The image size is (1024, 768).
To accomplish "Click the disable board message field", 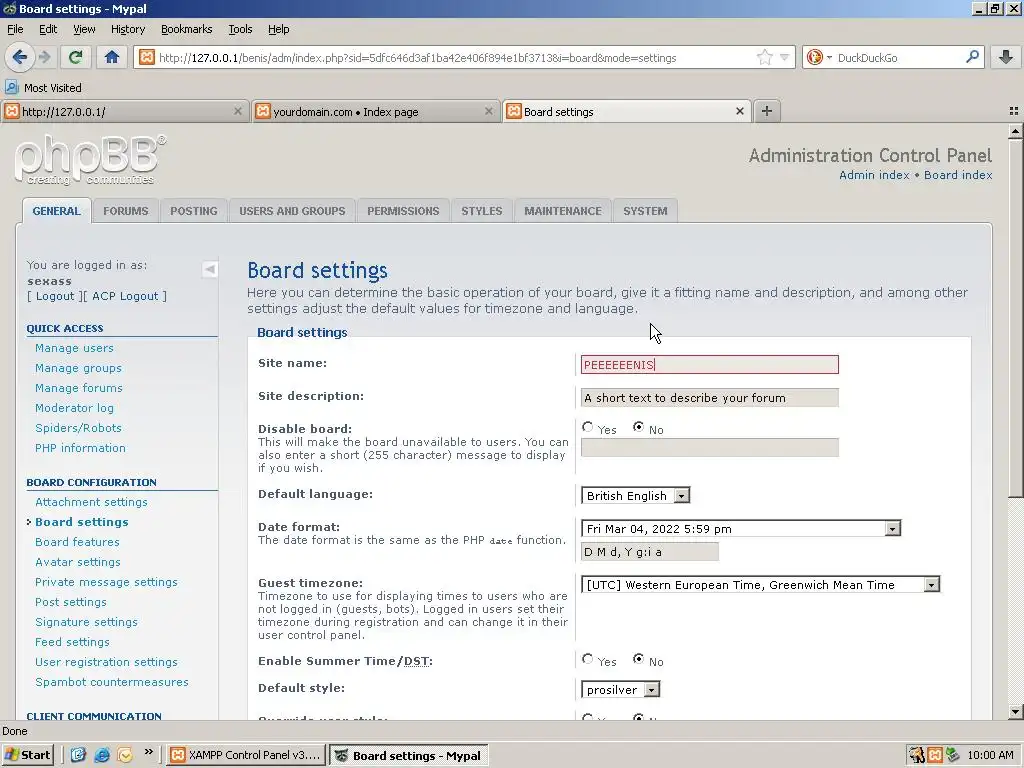I will coord(710,447).
